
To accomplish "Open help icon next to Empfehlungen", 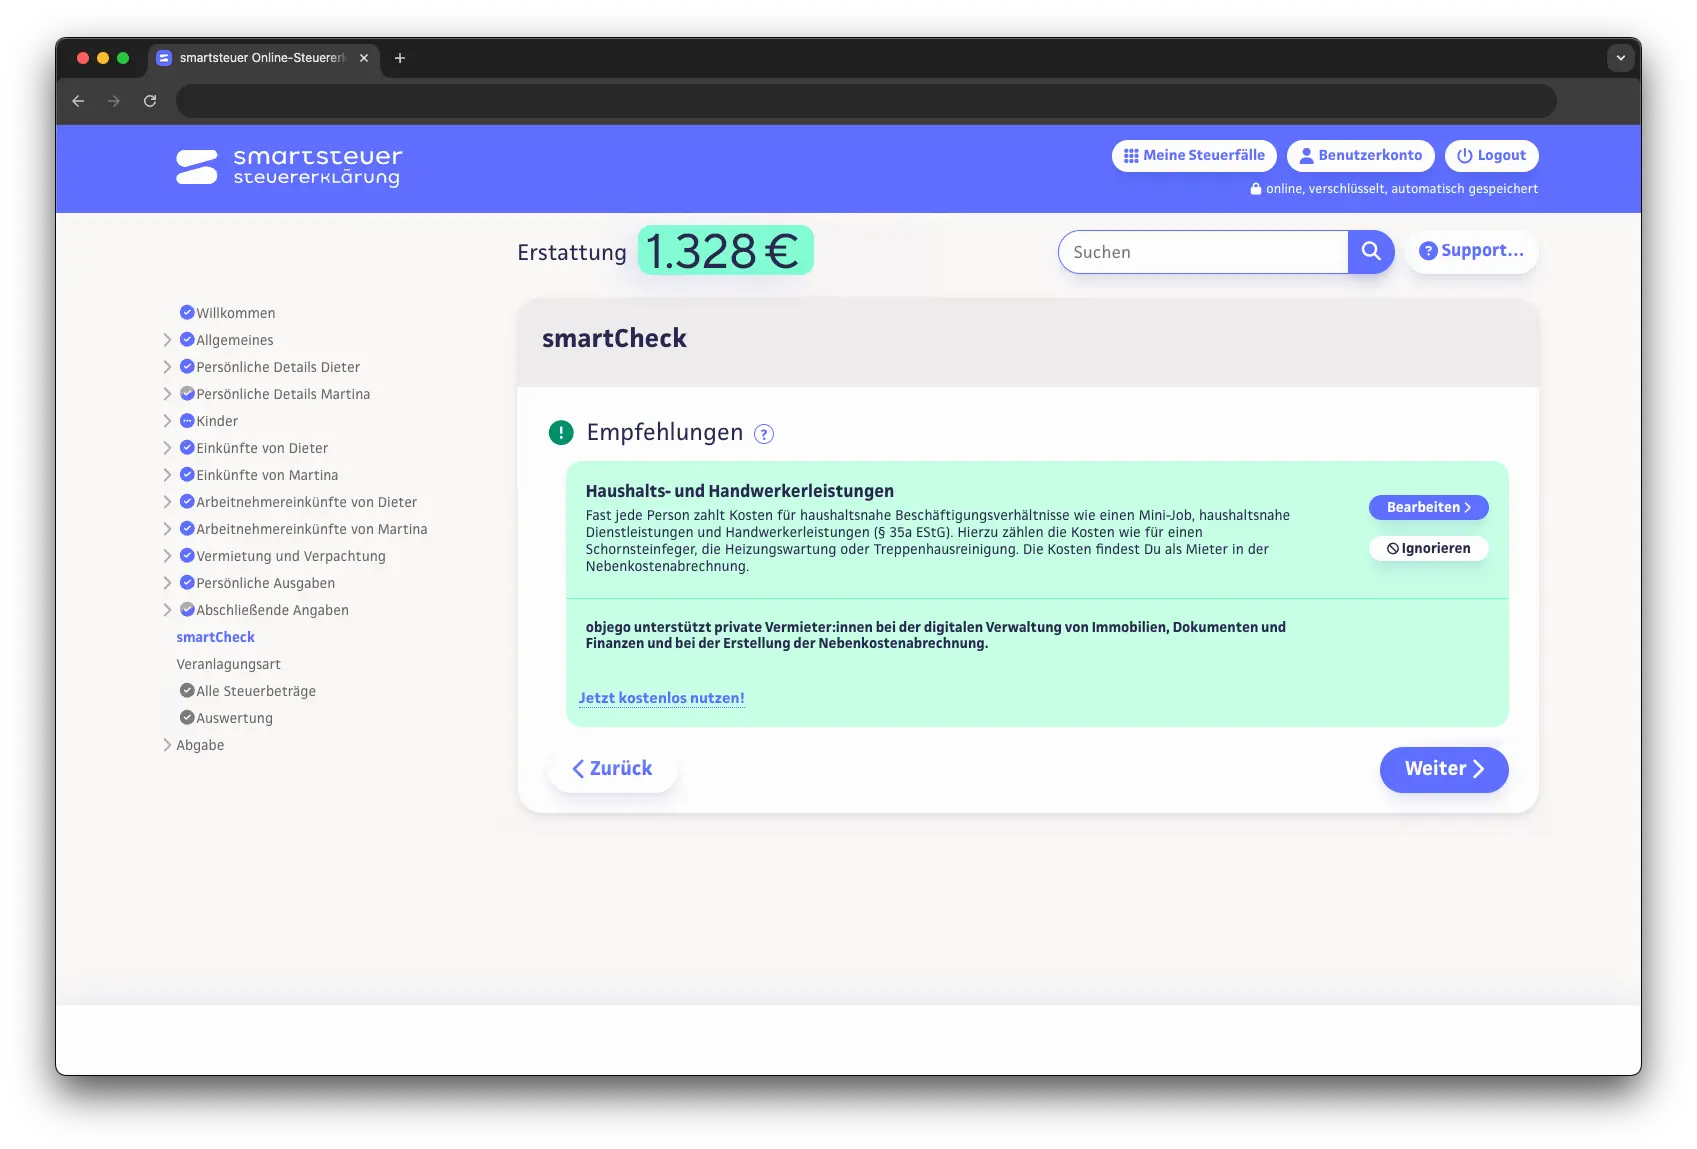I will tap(763, 434).
